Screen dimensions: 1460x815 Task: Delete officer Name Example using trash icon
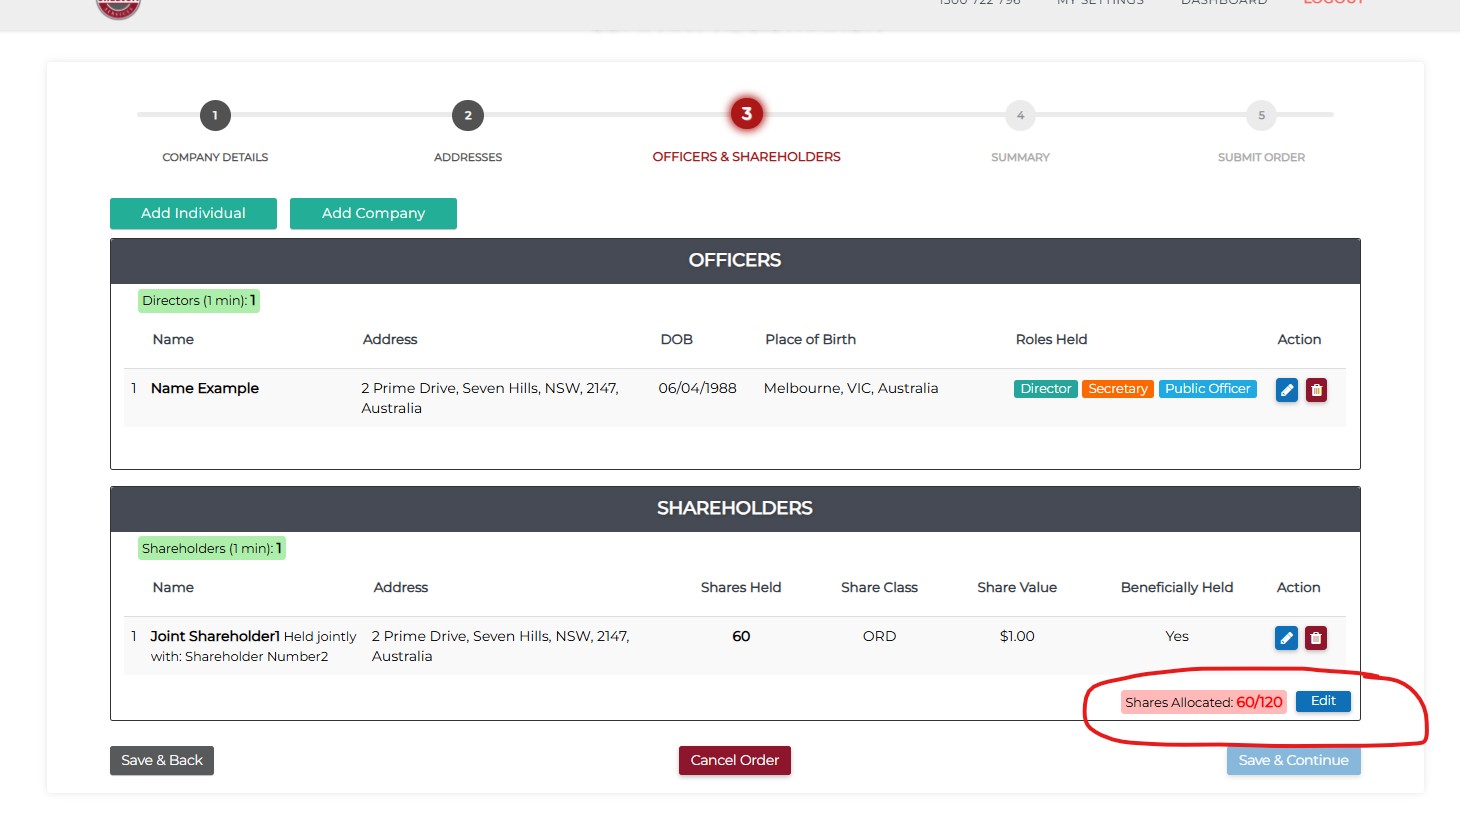tap(1316, 390)
